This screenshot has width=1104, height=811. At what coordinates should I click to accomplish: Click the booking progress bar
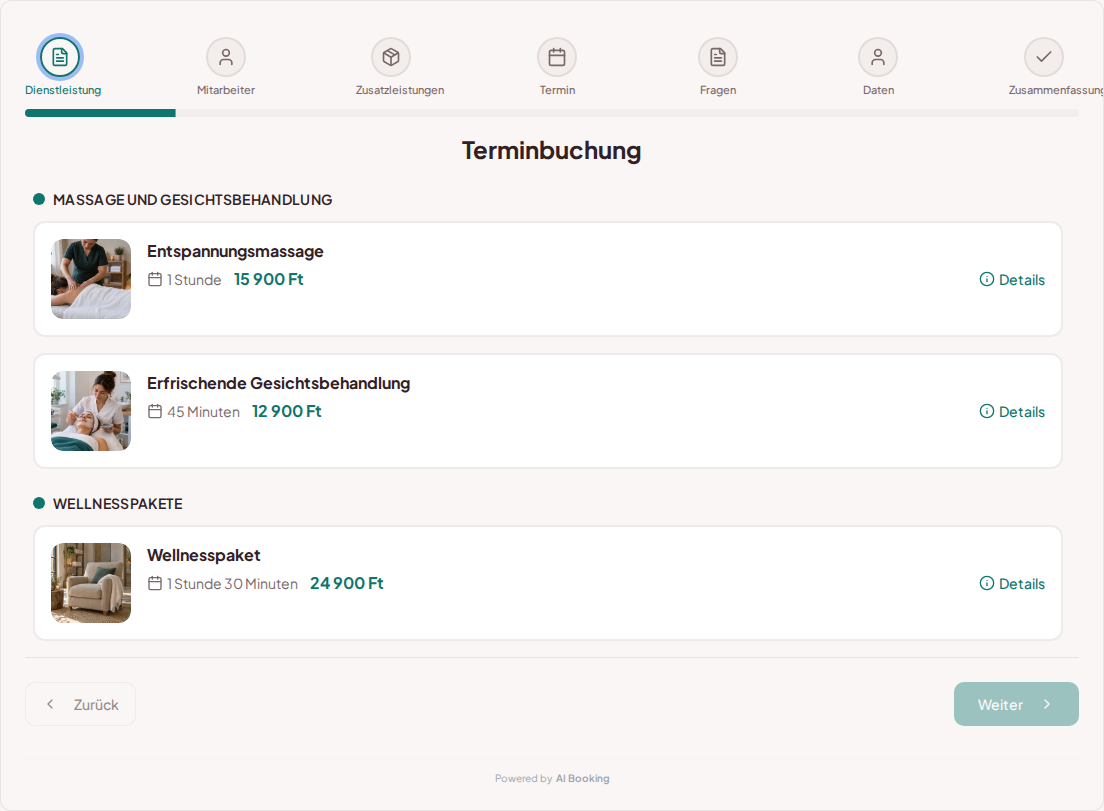click(x=552, y=113)
